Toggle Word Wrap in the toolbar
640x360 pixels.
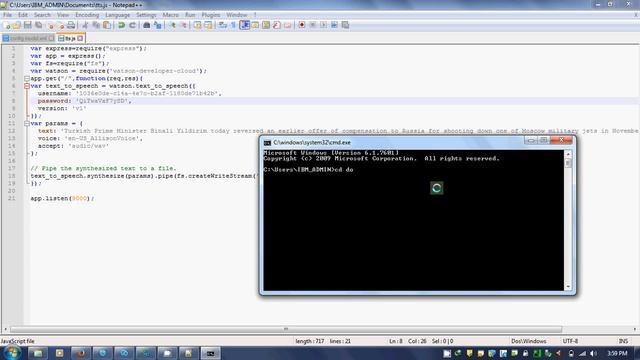click(x=223, y=25)
